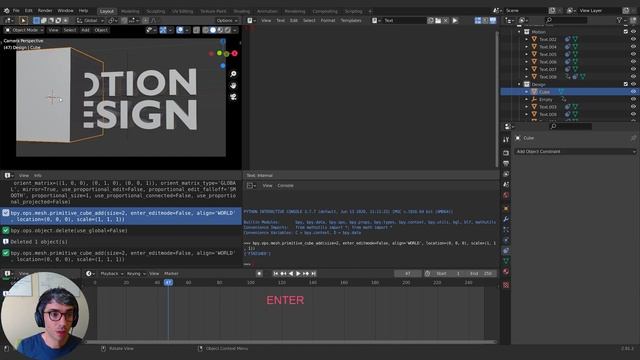Open the viewport Options dropdown
Screen dimensions: 640x360
tap(227, 20)
